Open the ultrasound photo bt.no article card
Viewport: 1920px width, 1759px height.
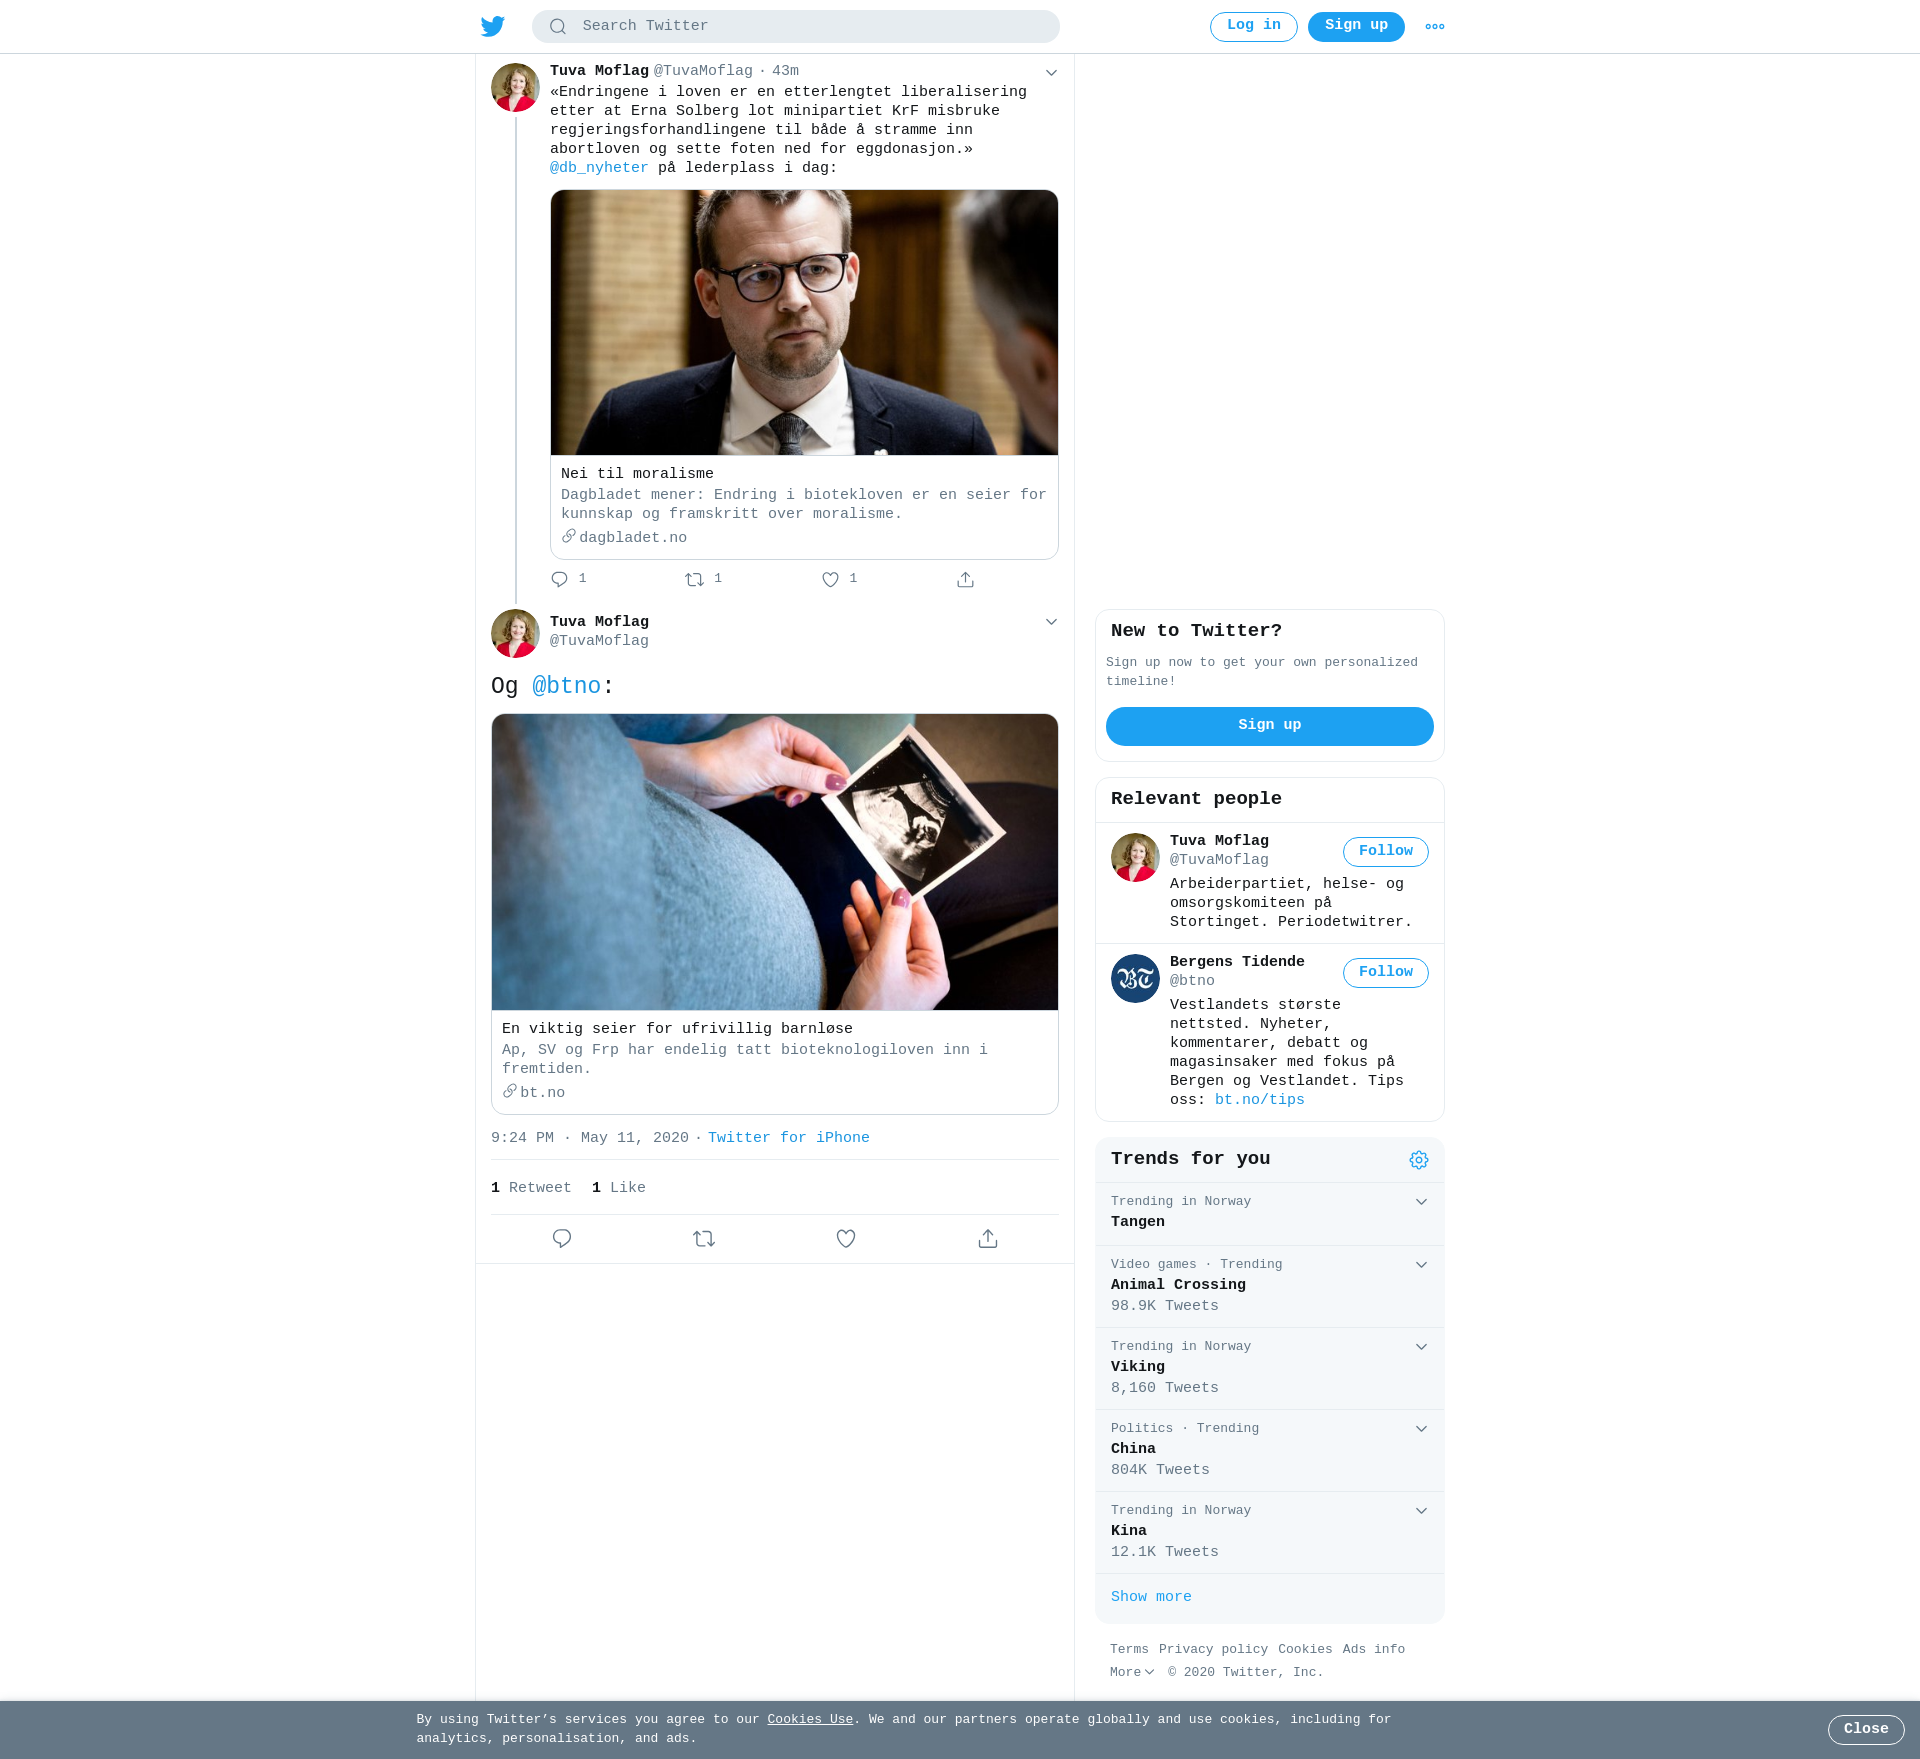click(775, 914)
